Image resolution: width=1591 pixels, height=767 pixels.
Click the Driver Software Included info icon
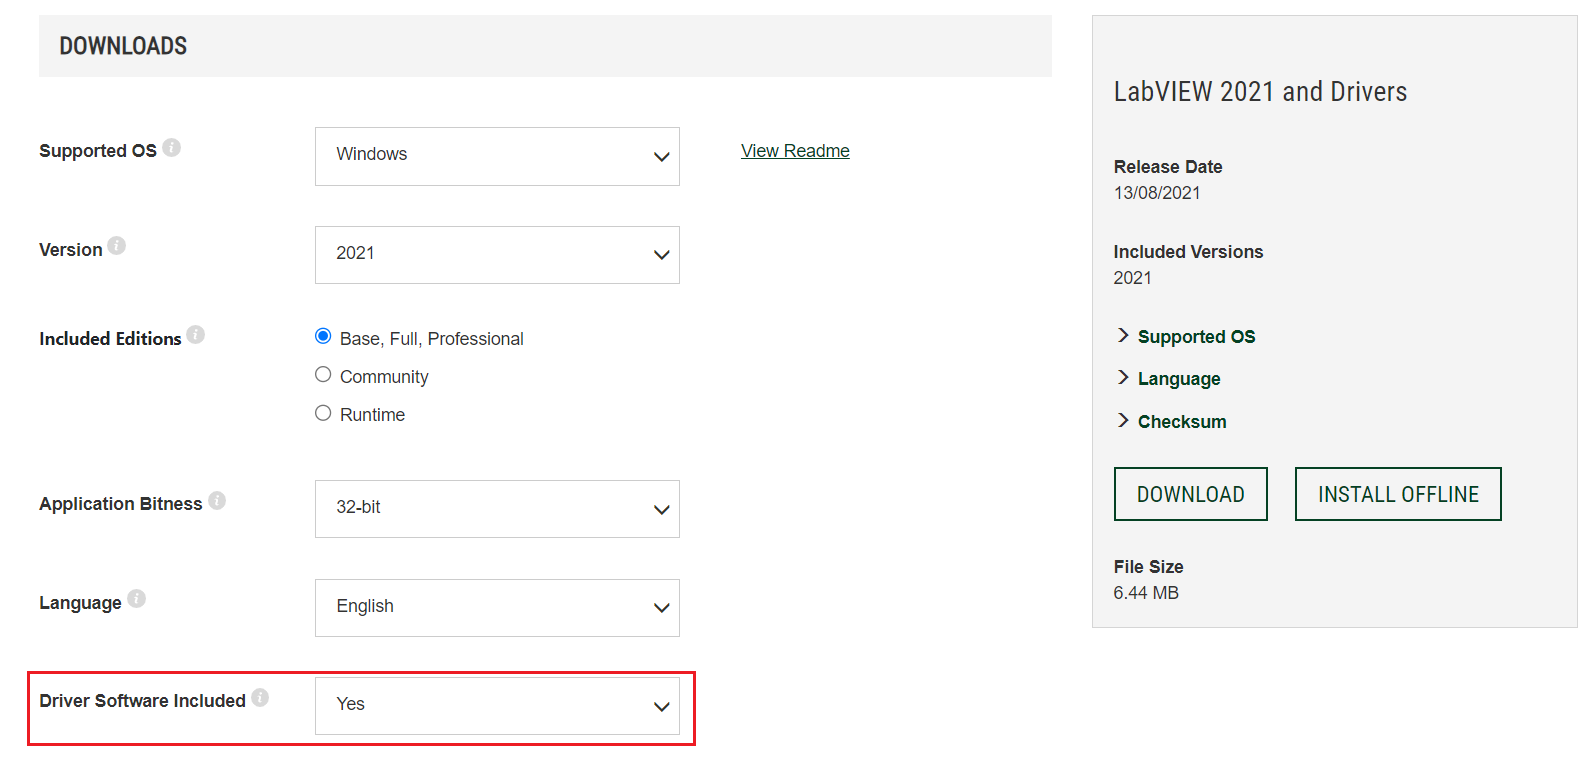(x=260, y=698)
